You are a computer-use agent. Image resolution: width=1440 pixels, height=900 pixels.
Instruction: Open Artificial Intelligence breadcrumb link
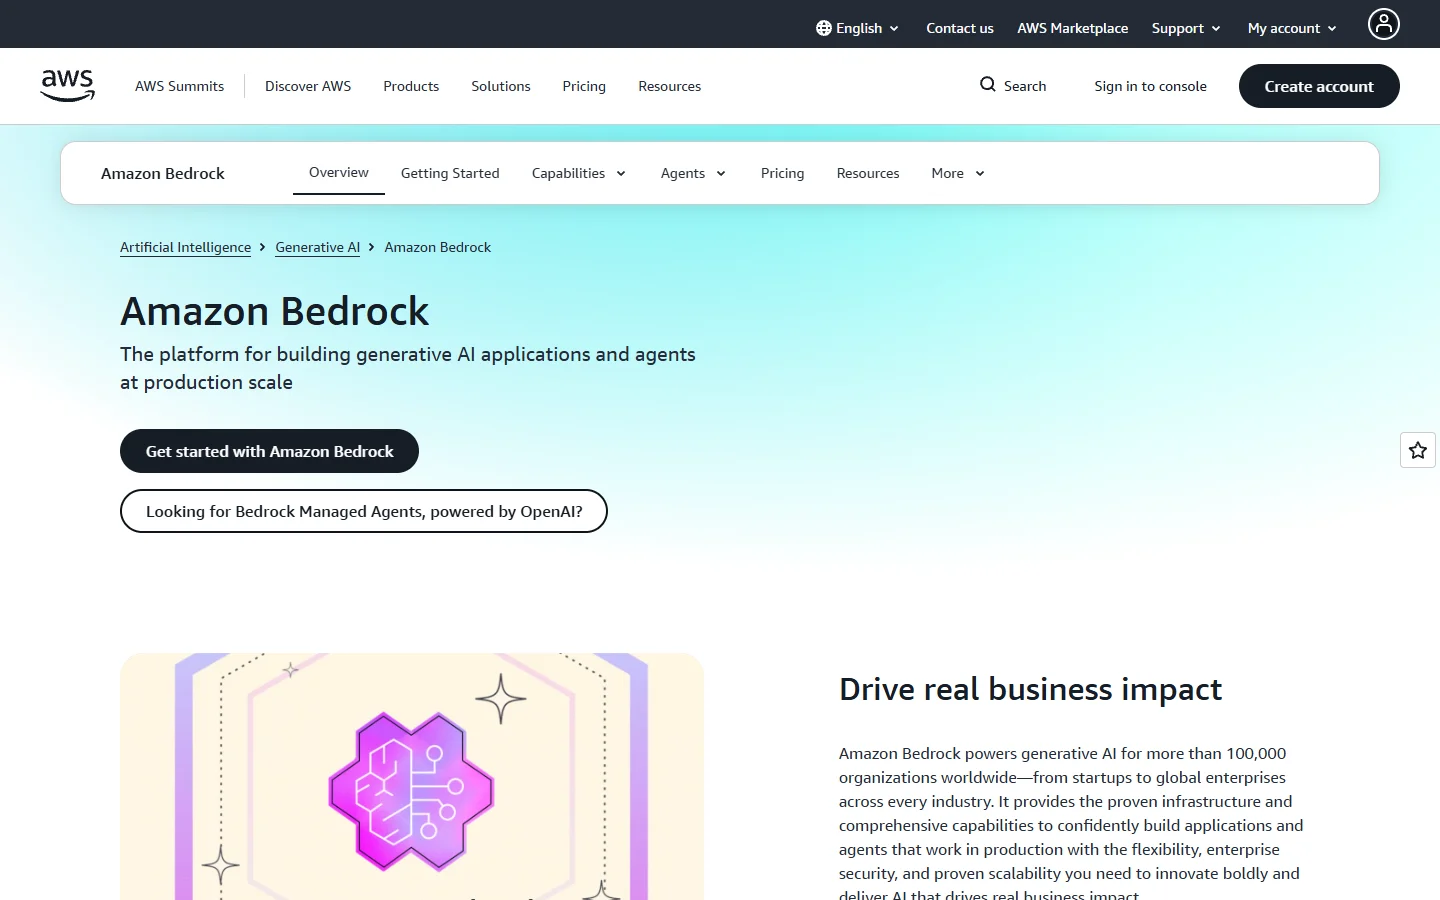click(186, 247)
